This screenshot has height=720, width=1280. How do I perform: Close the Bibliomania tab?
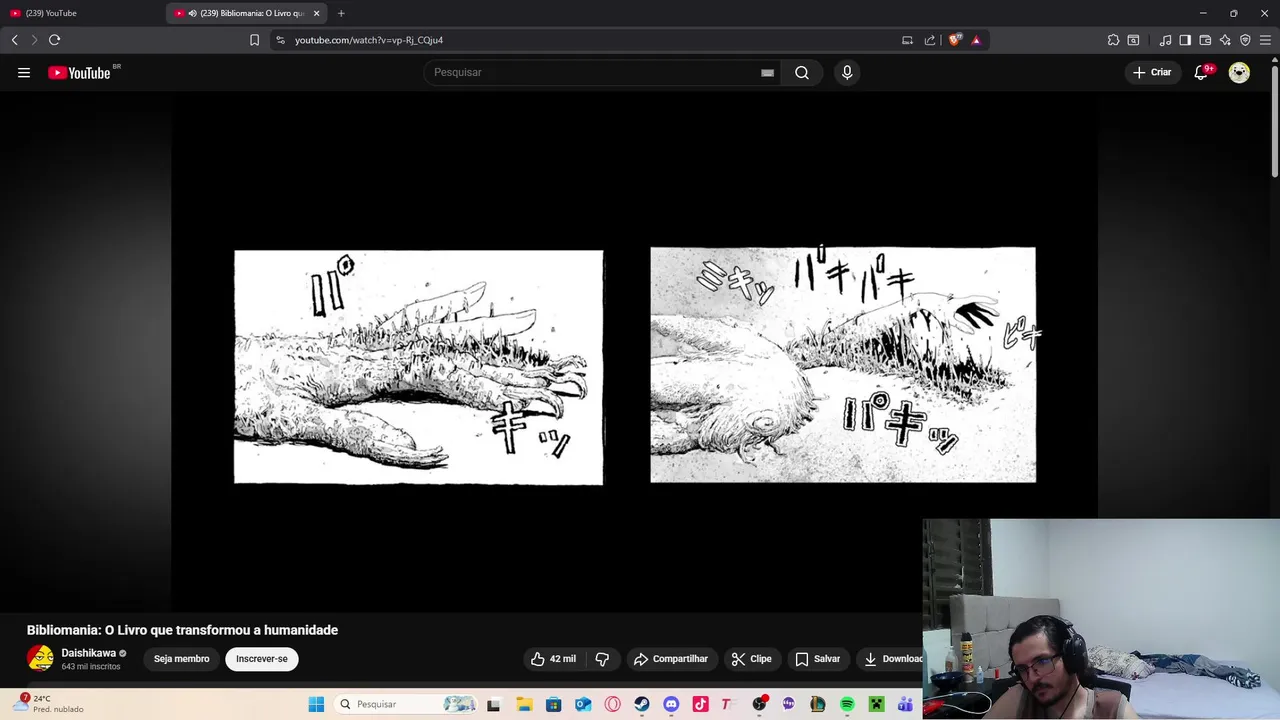point(317,13)
